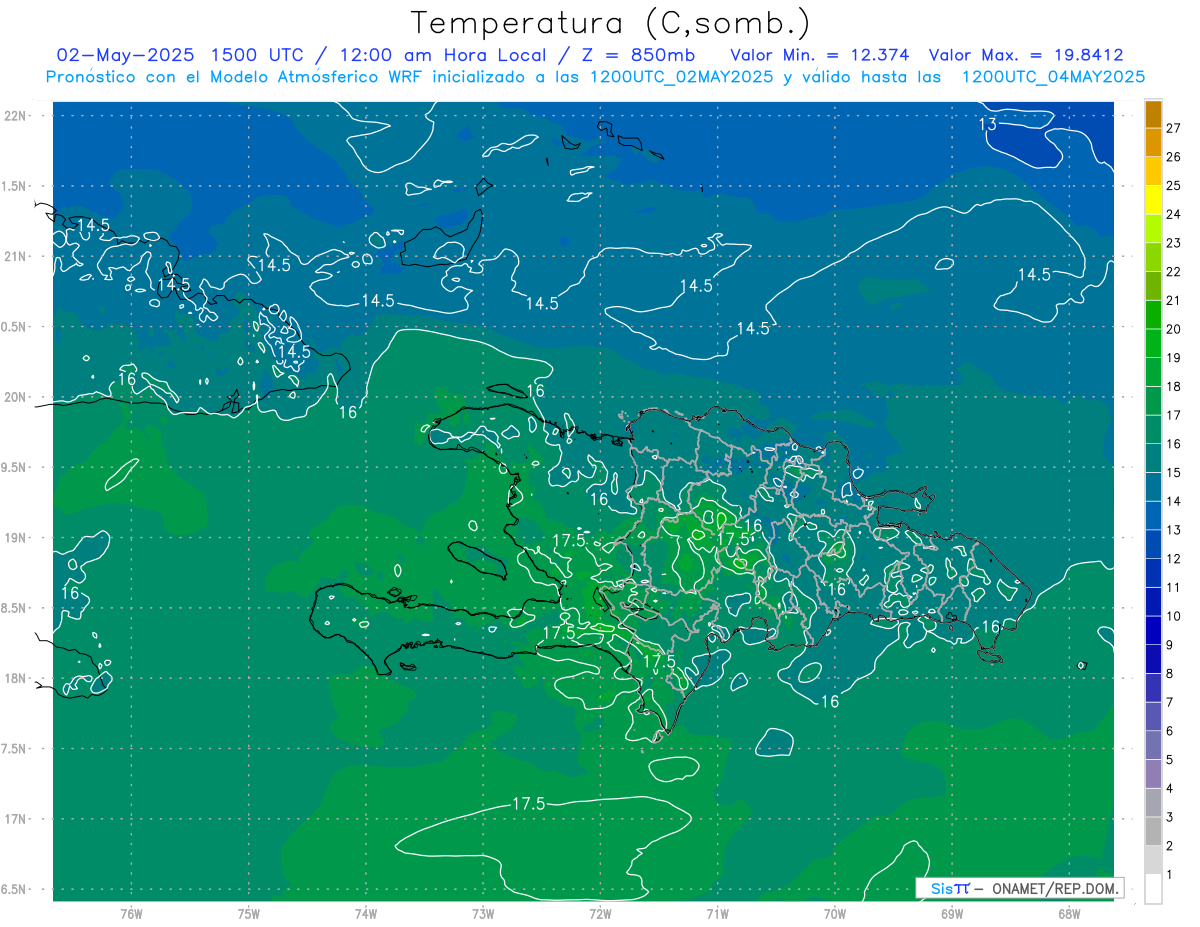Click the 69W longitude axis label

click(x=952, y=913)
